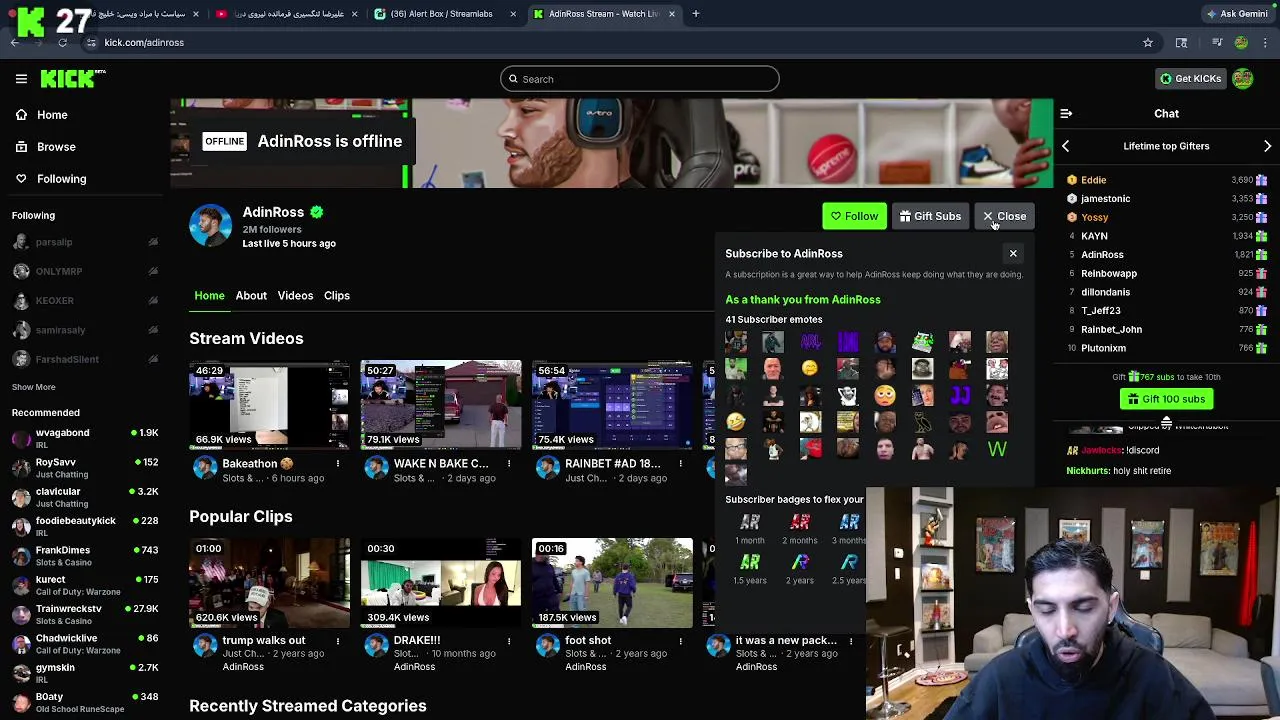Click the Close button beside Gift Subs
This screenshot has width=1280, height=720.
(x=1004, y=216)
